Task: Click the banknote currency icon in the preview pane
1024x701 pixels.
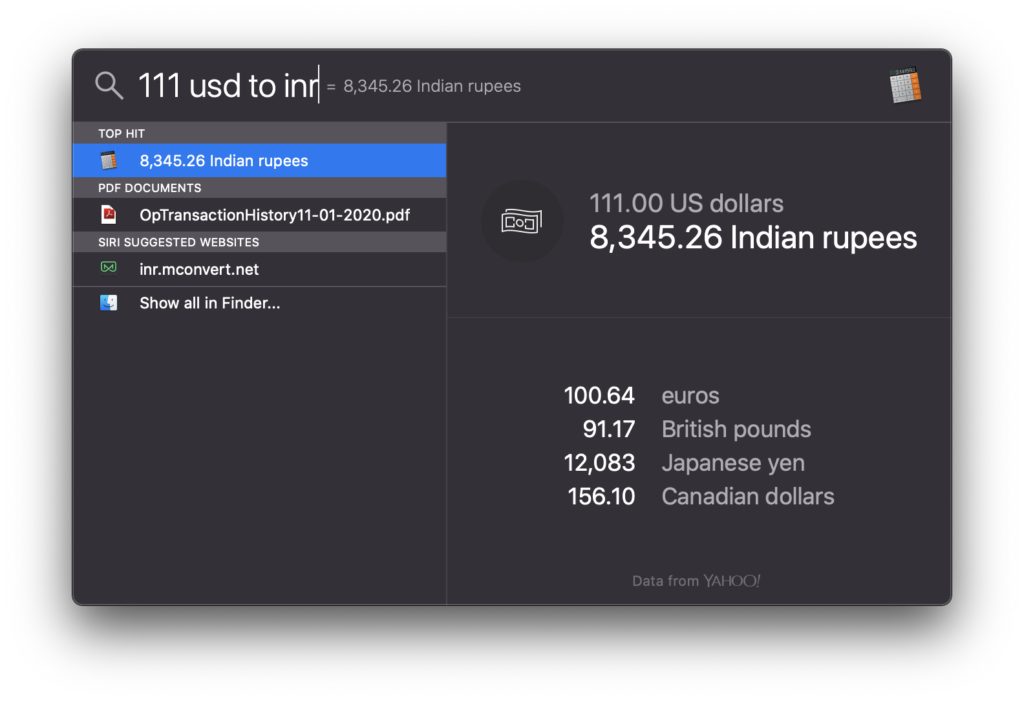Action: pos(522,221)
